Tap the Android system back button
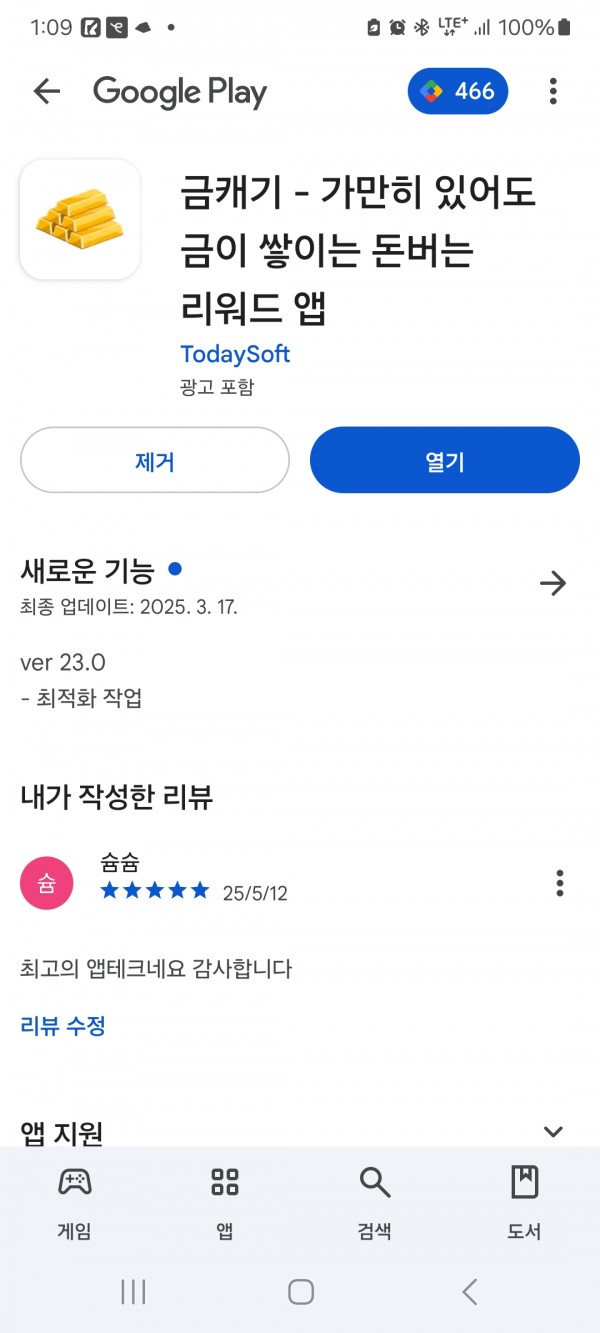This screenshot has width=600, height=1333. point(469,1292)
